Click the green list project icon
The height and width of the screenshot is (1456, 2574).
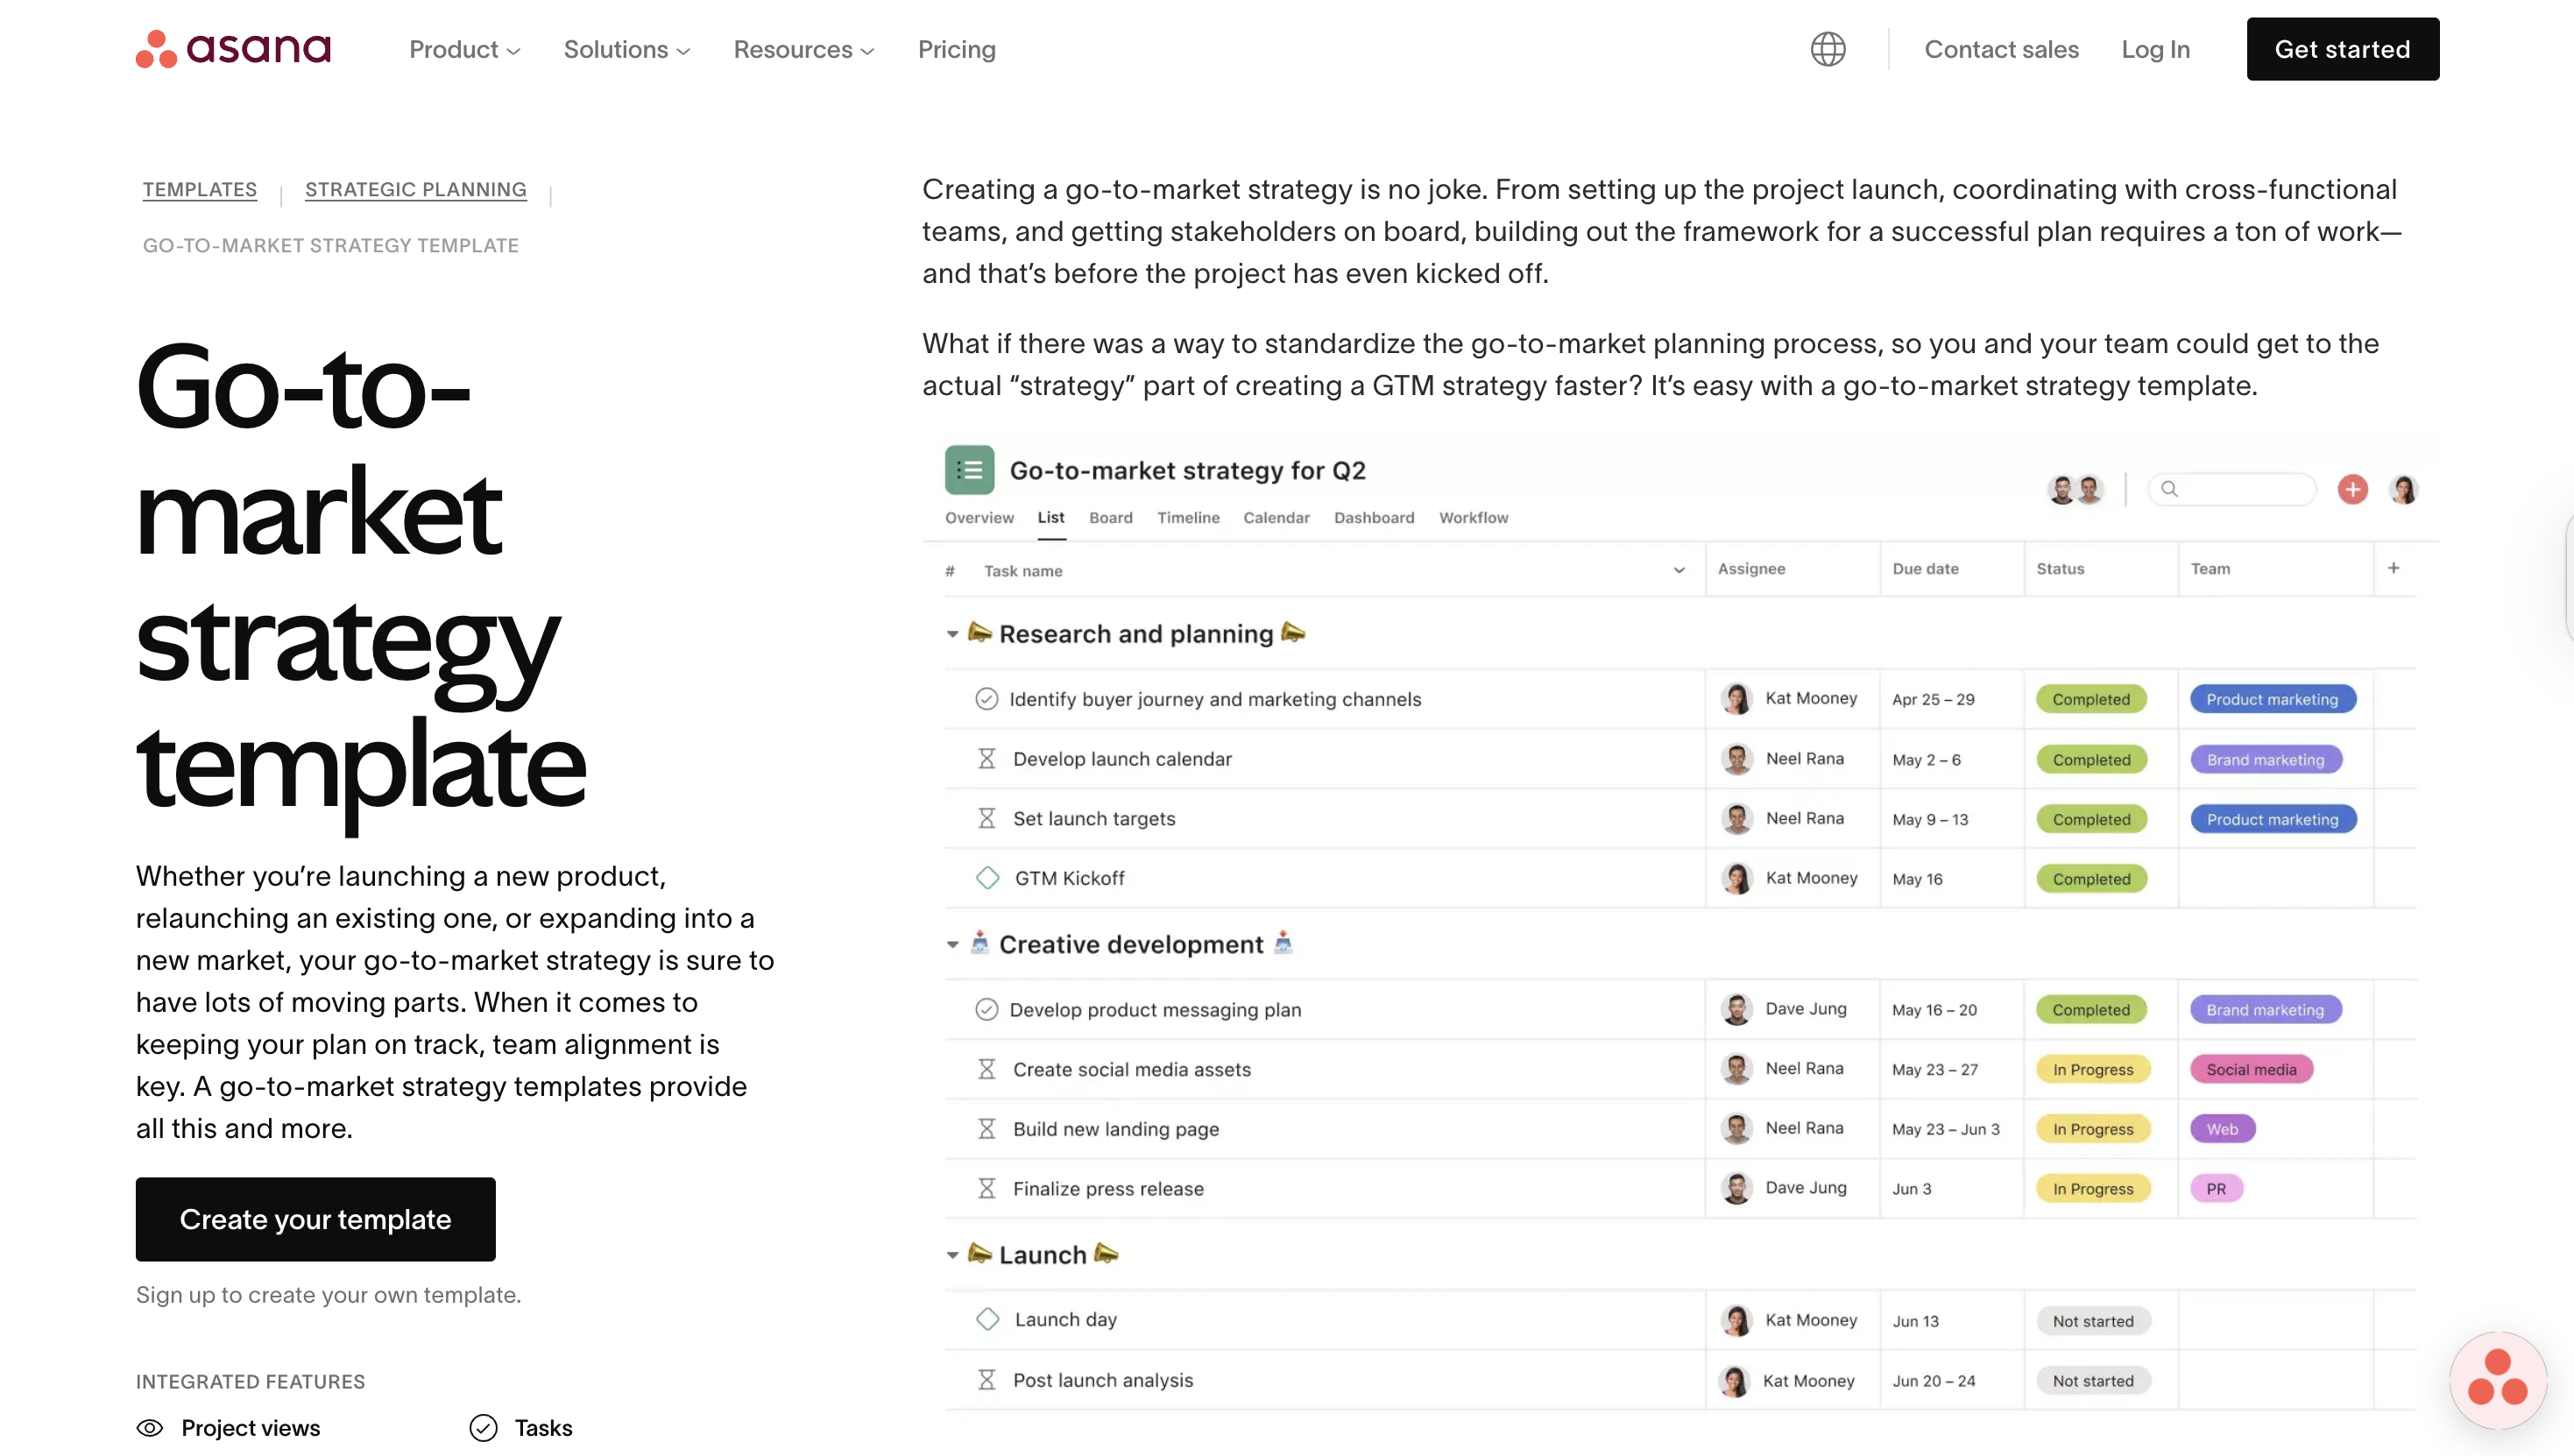coord(969,470)
